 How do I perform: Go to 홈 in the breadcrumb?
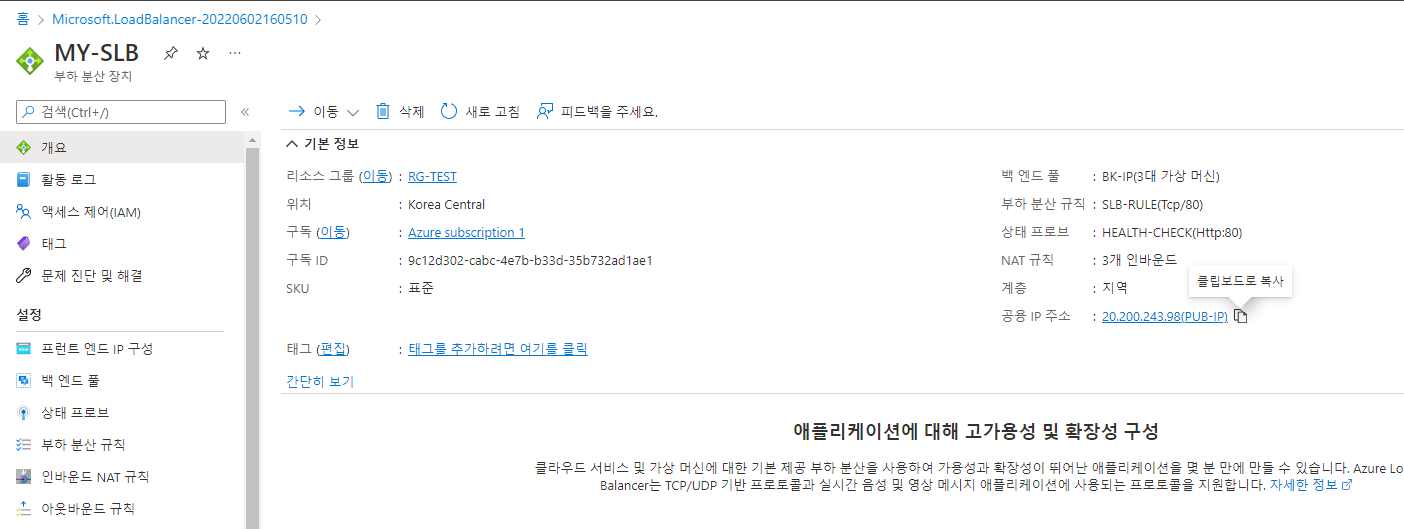click(x=22, y=19)
